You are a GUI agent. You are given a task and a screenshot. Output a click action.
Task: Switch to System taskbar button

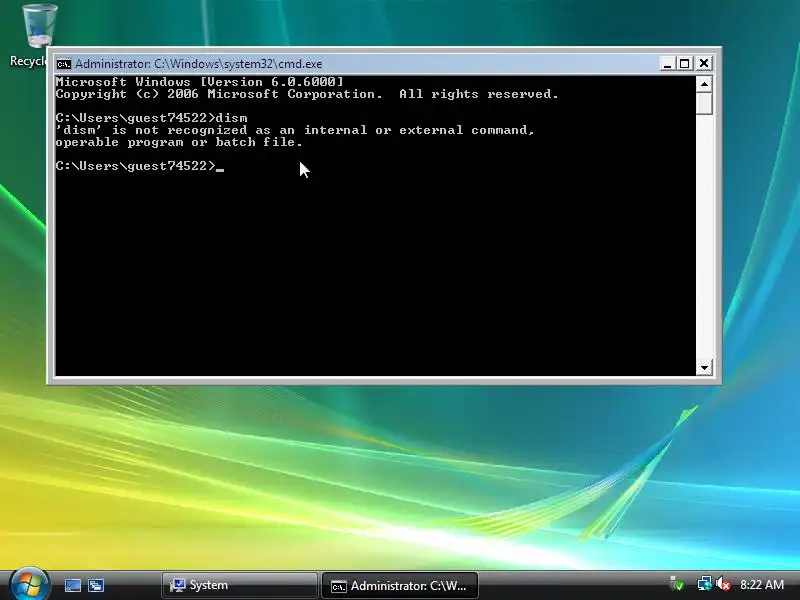(x=239, y=585)
